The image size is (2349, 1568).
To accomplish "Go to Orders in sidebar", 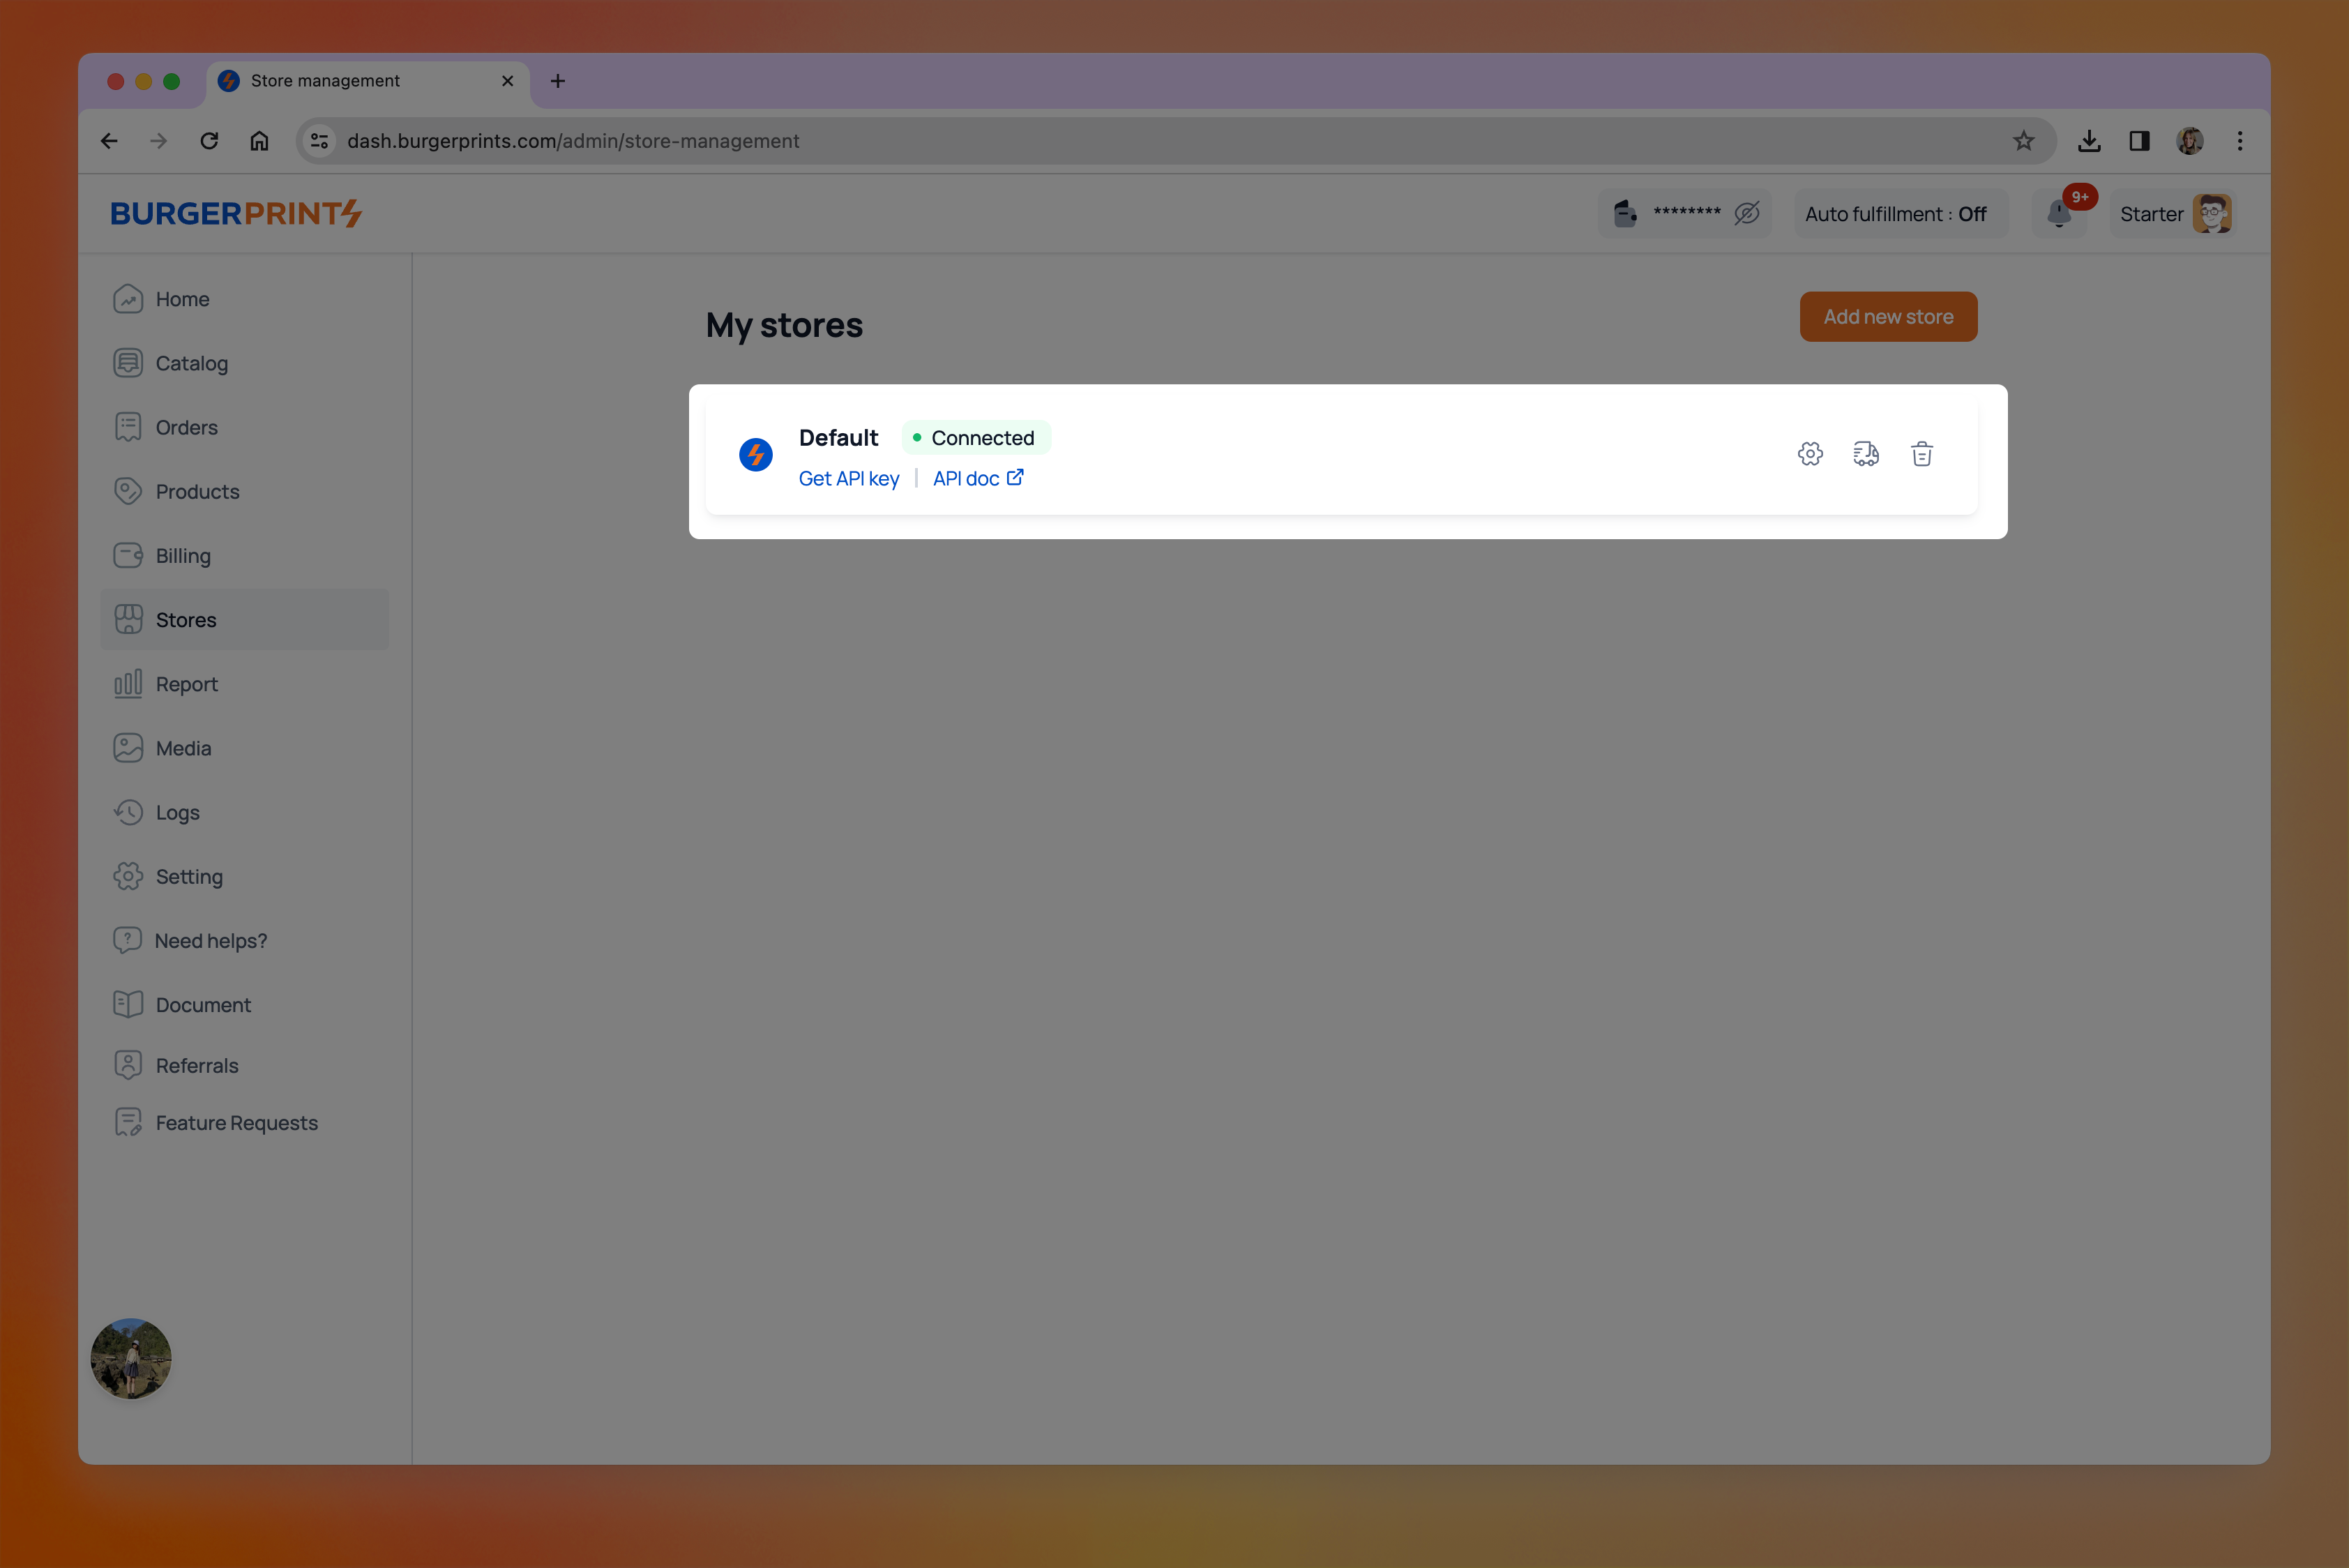I will [186, 428].
